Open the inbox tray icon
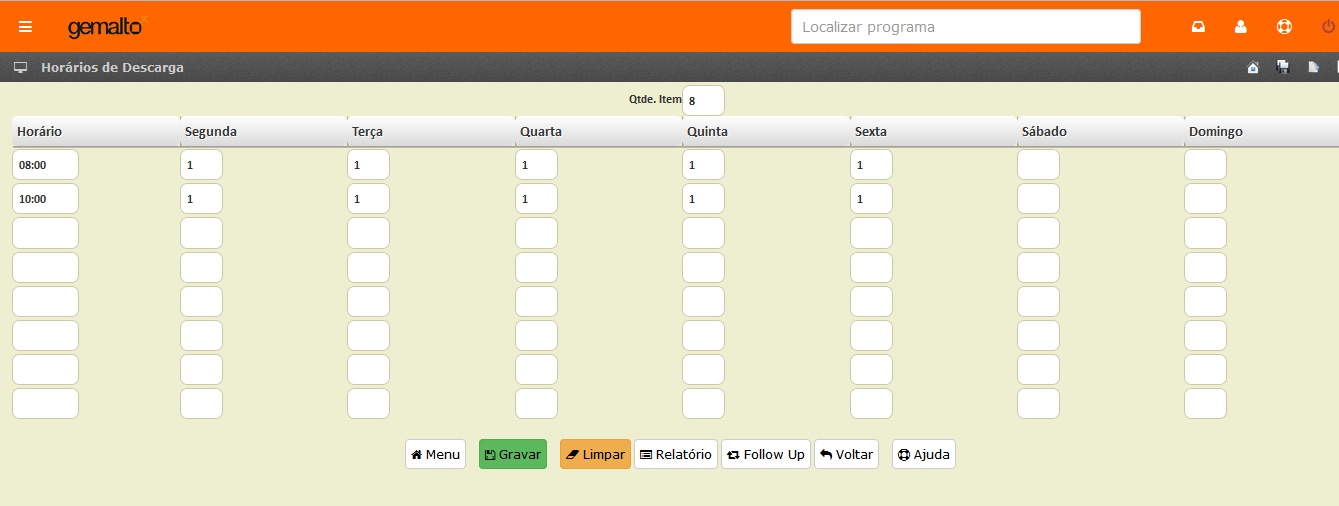 [1198, 27]
